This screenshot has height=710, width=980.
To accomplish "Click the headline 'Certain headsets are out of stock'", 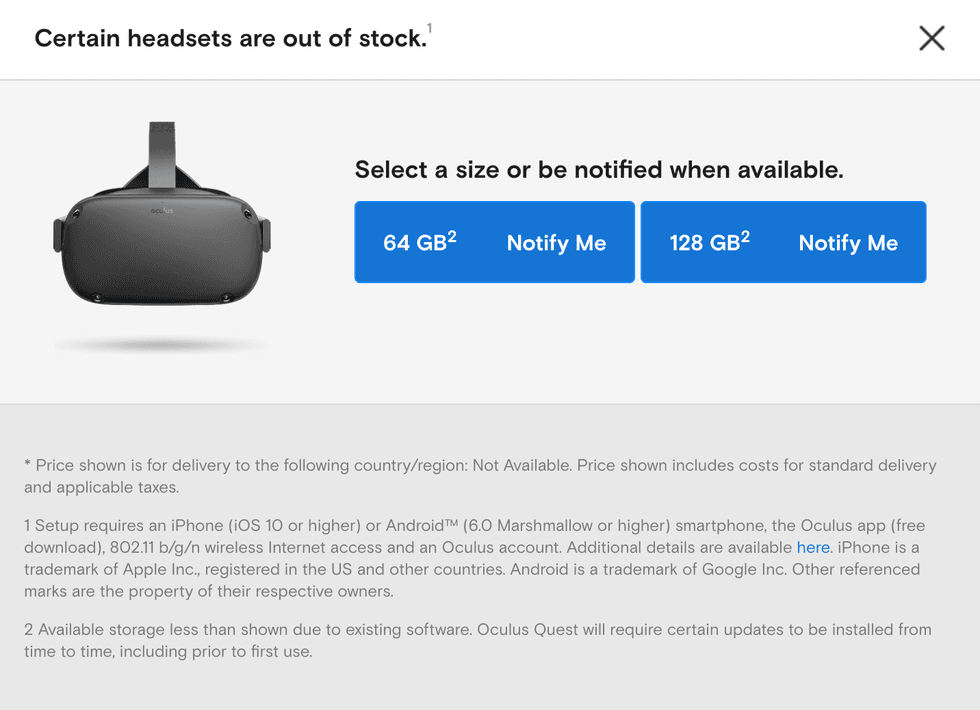I will (x=230, y=38).
